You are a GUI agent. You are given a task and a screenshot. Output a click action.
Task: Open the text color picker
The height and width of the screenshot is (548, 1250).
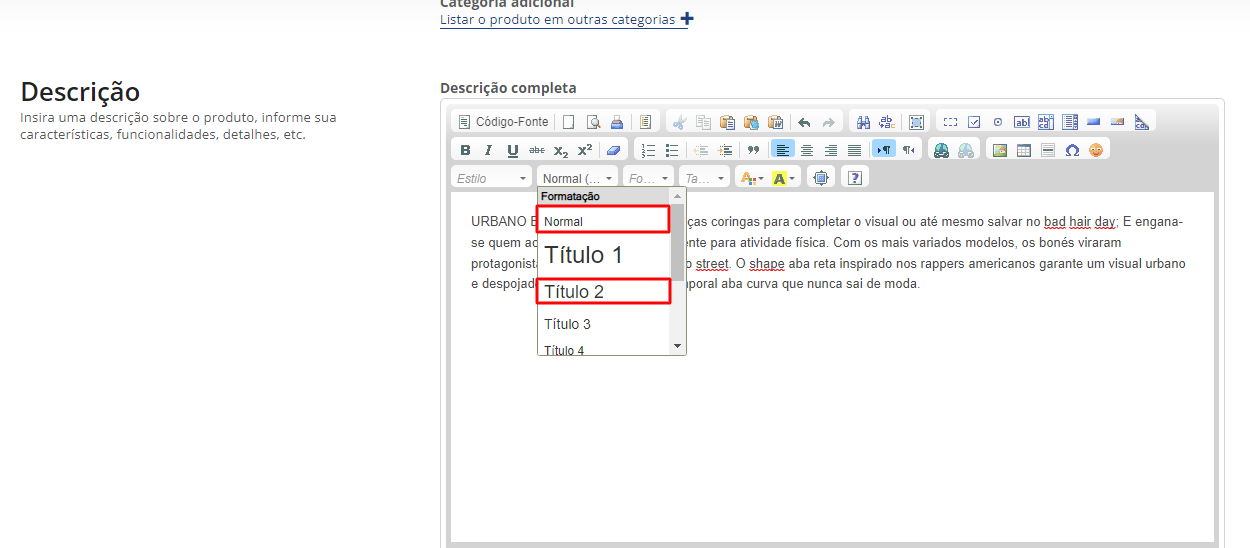[751, 178]
